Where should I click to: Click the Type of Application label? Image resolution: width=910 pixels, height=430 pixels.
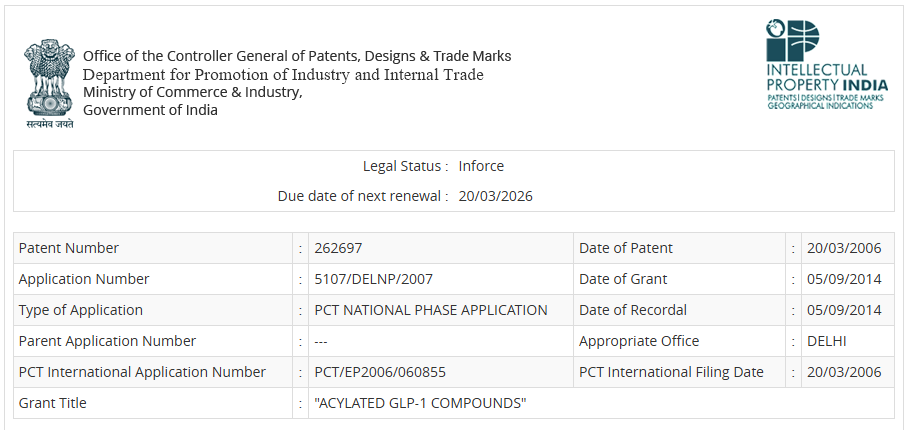click(81, 310)
